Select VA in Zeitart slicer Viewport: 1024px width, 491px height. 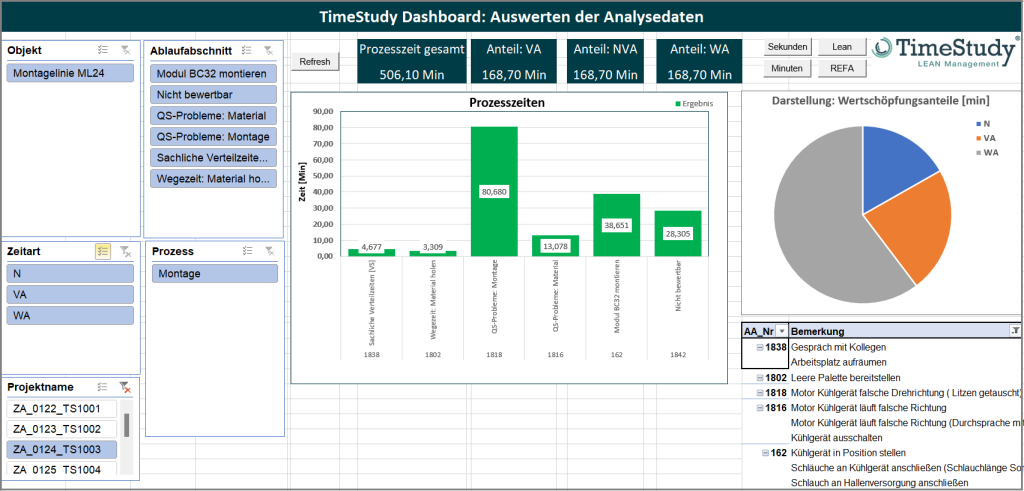71,294
